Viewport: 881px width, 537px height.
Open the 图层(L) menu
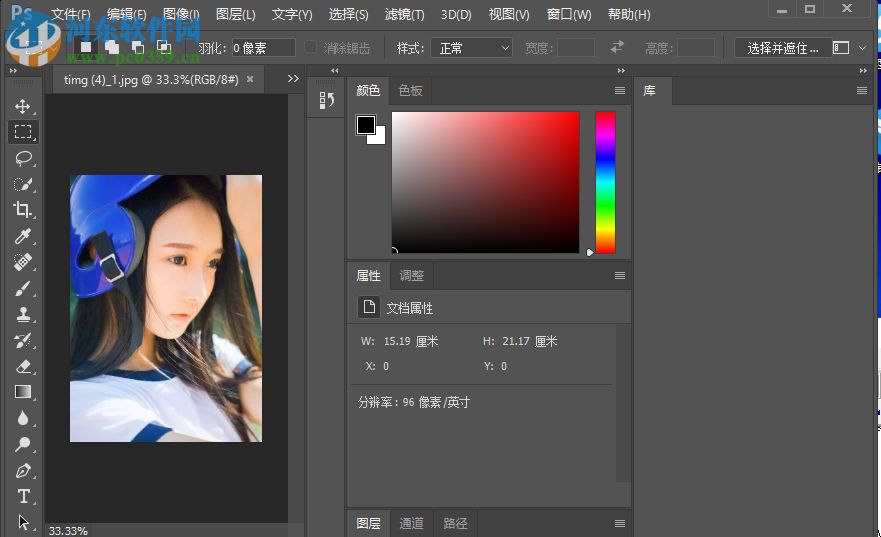pos(235,15)
